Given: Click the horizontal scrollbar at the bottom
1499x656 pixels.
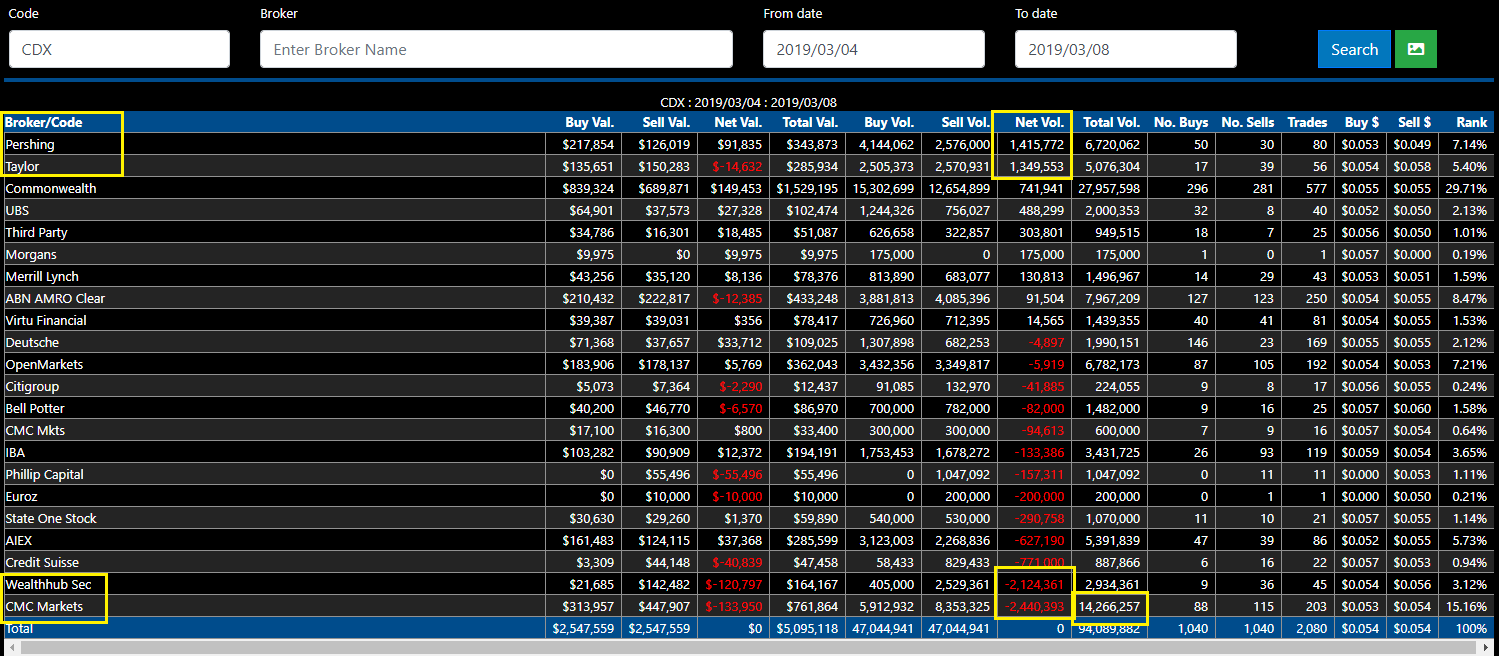Looking at the screenshot, I should (x=749, y=648).
